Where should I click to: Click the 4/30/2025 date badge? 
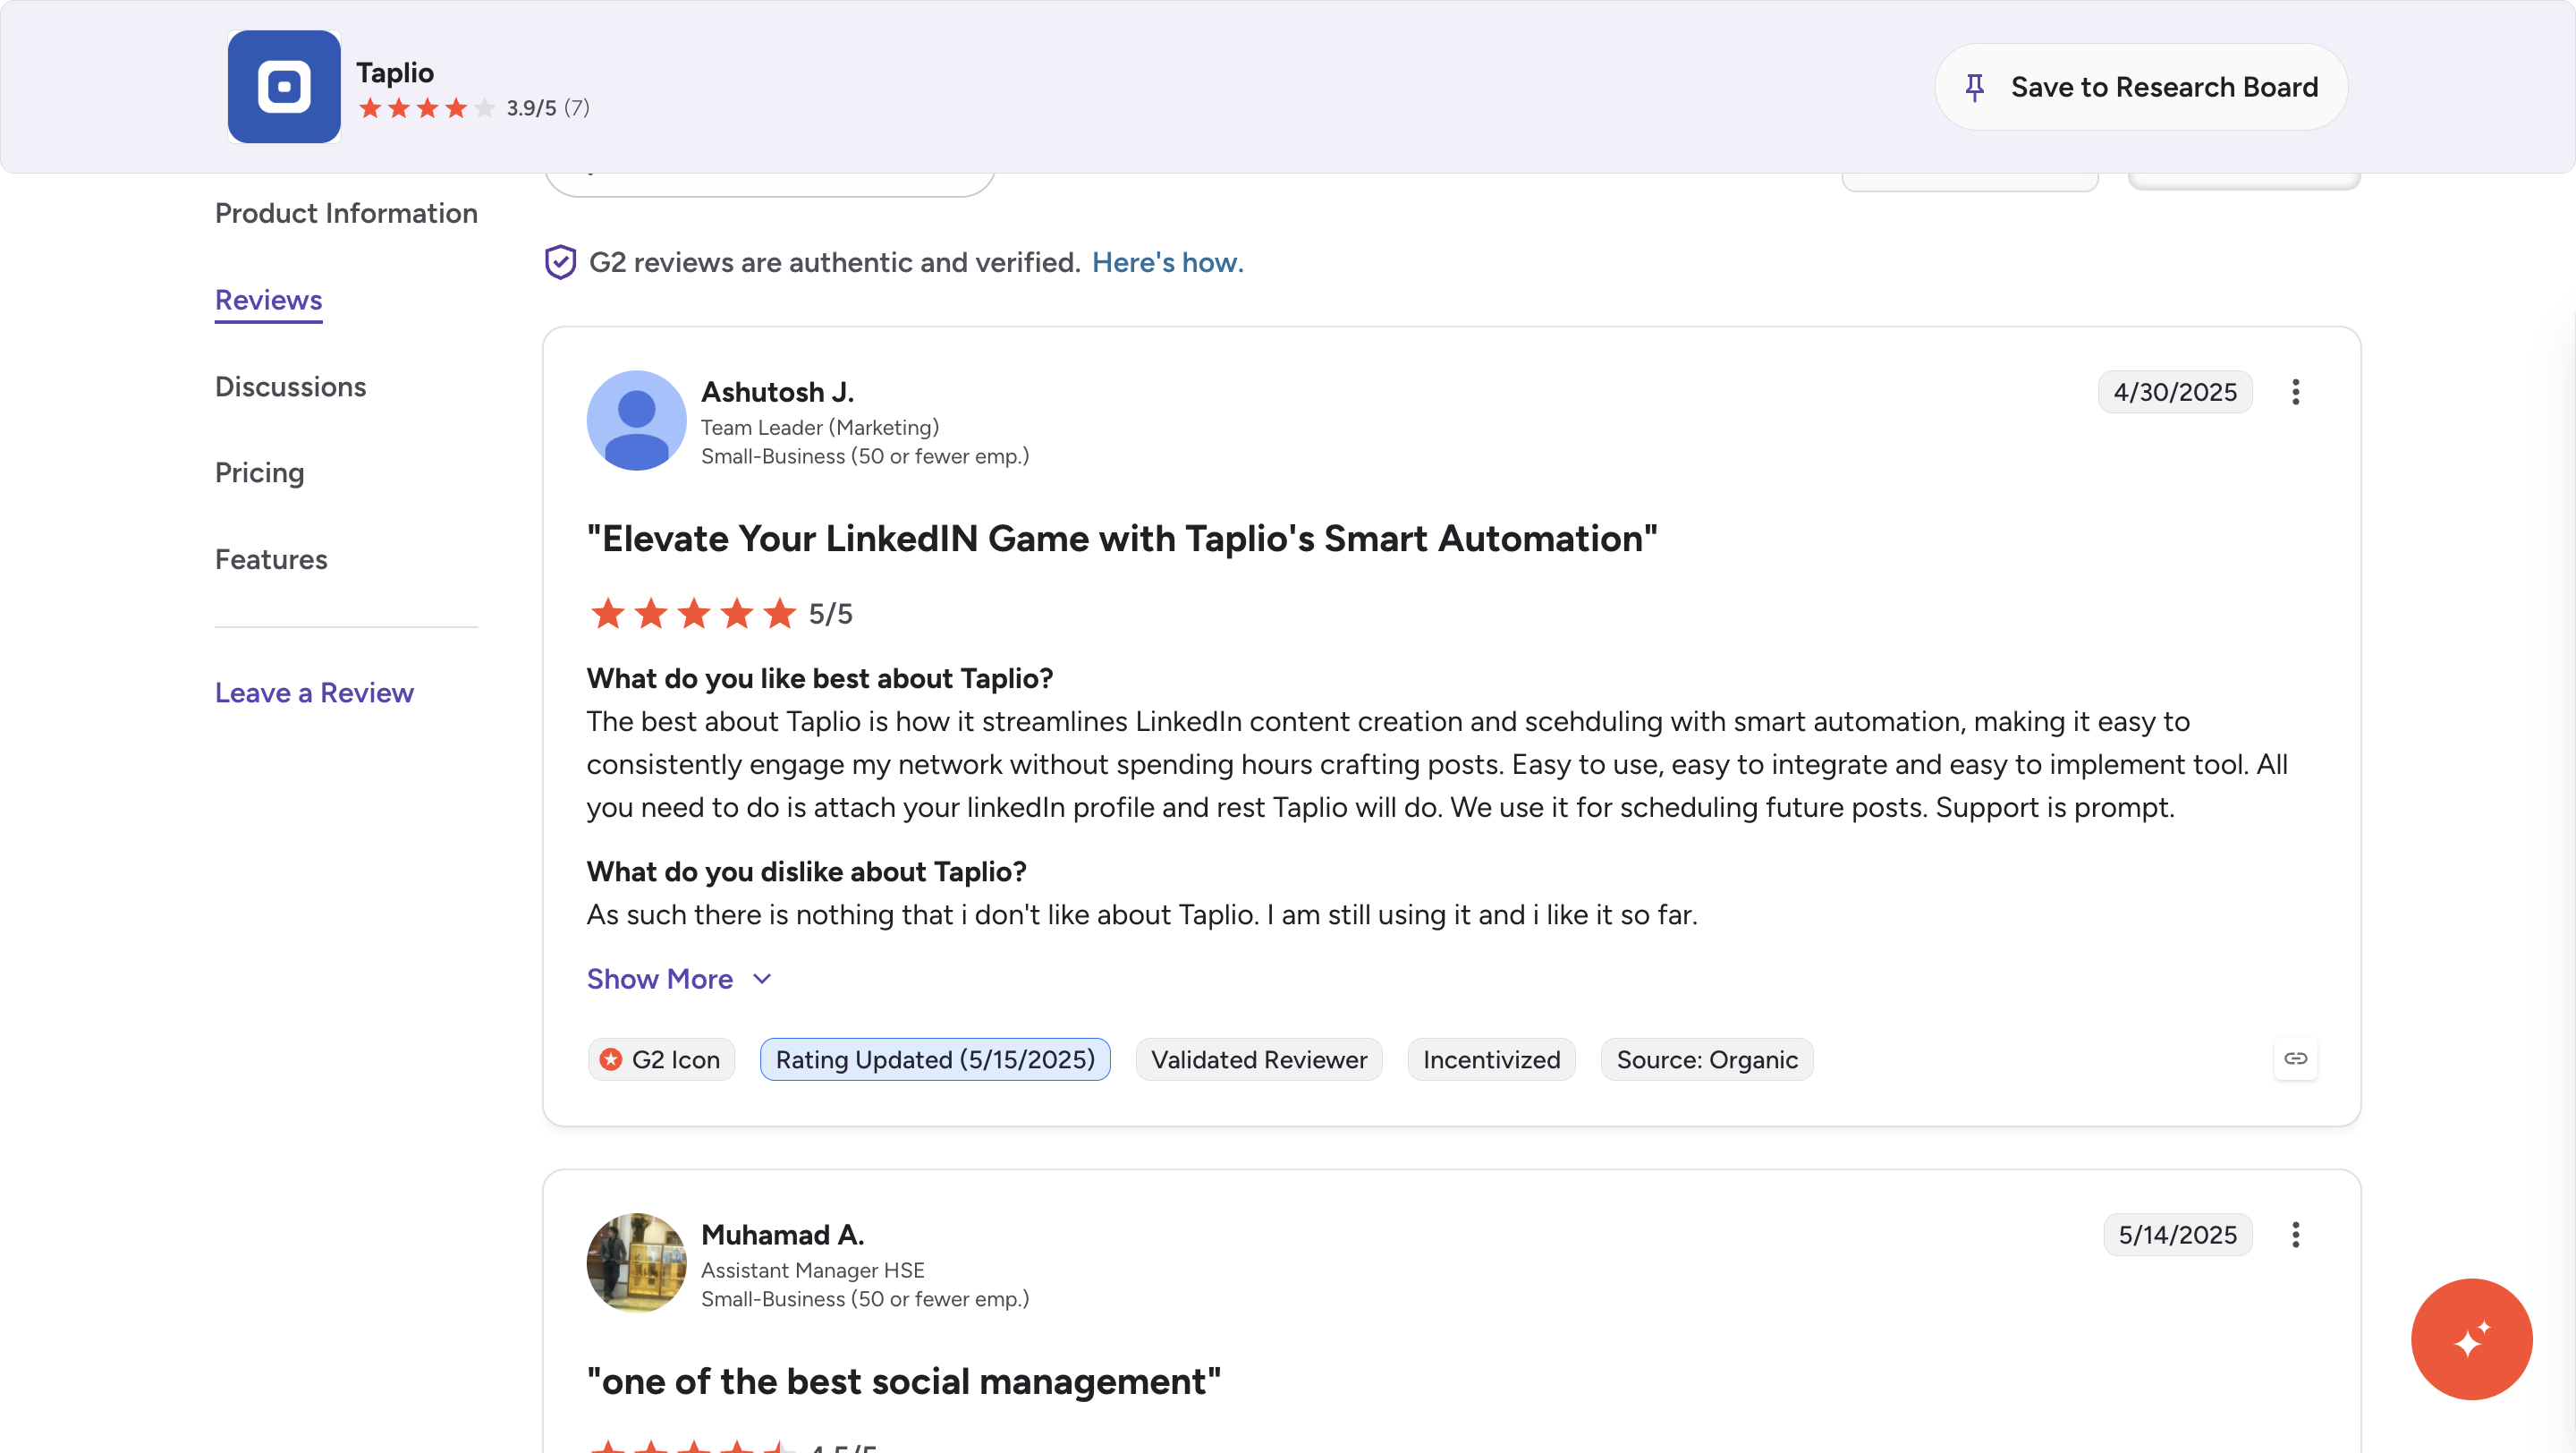(x=2175, y=392)
